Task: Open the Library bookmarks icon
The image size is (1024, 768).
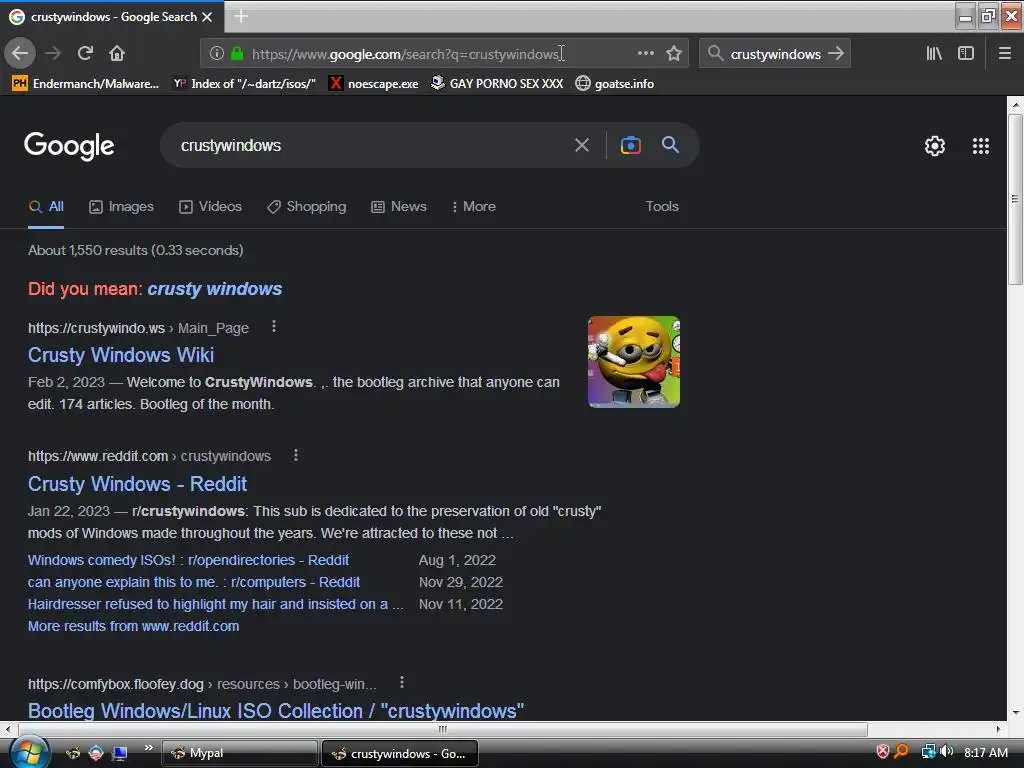Action: point(934,53)
